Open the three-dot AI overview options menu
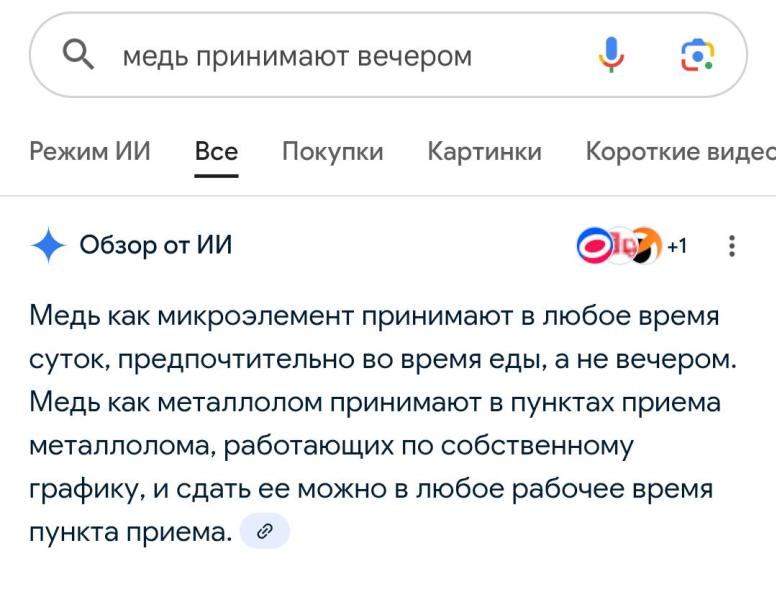 tap(733, 245)
